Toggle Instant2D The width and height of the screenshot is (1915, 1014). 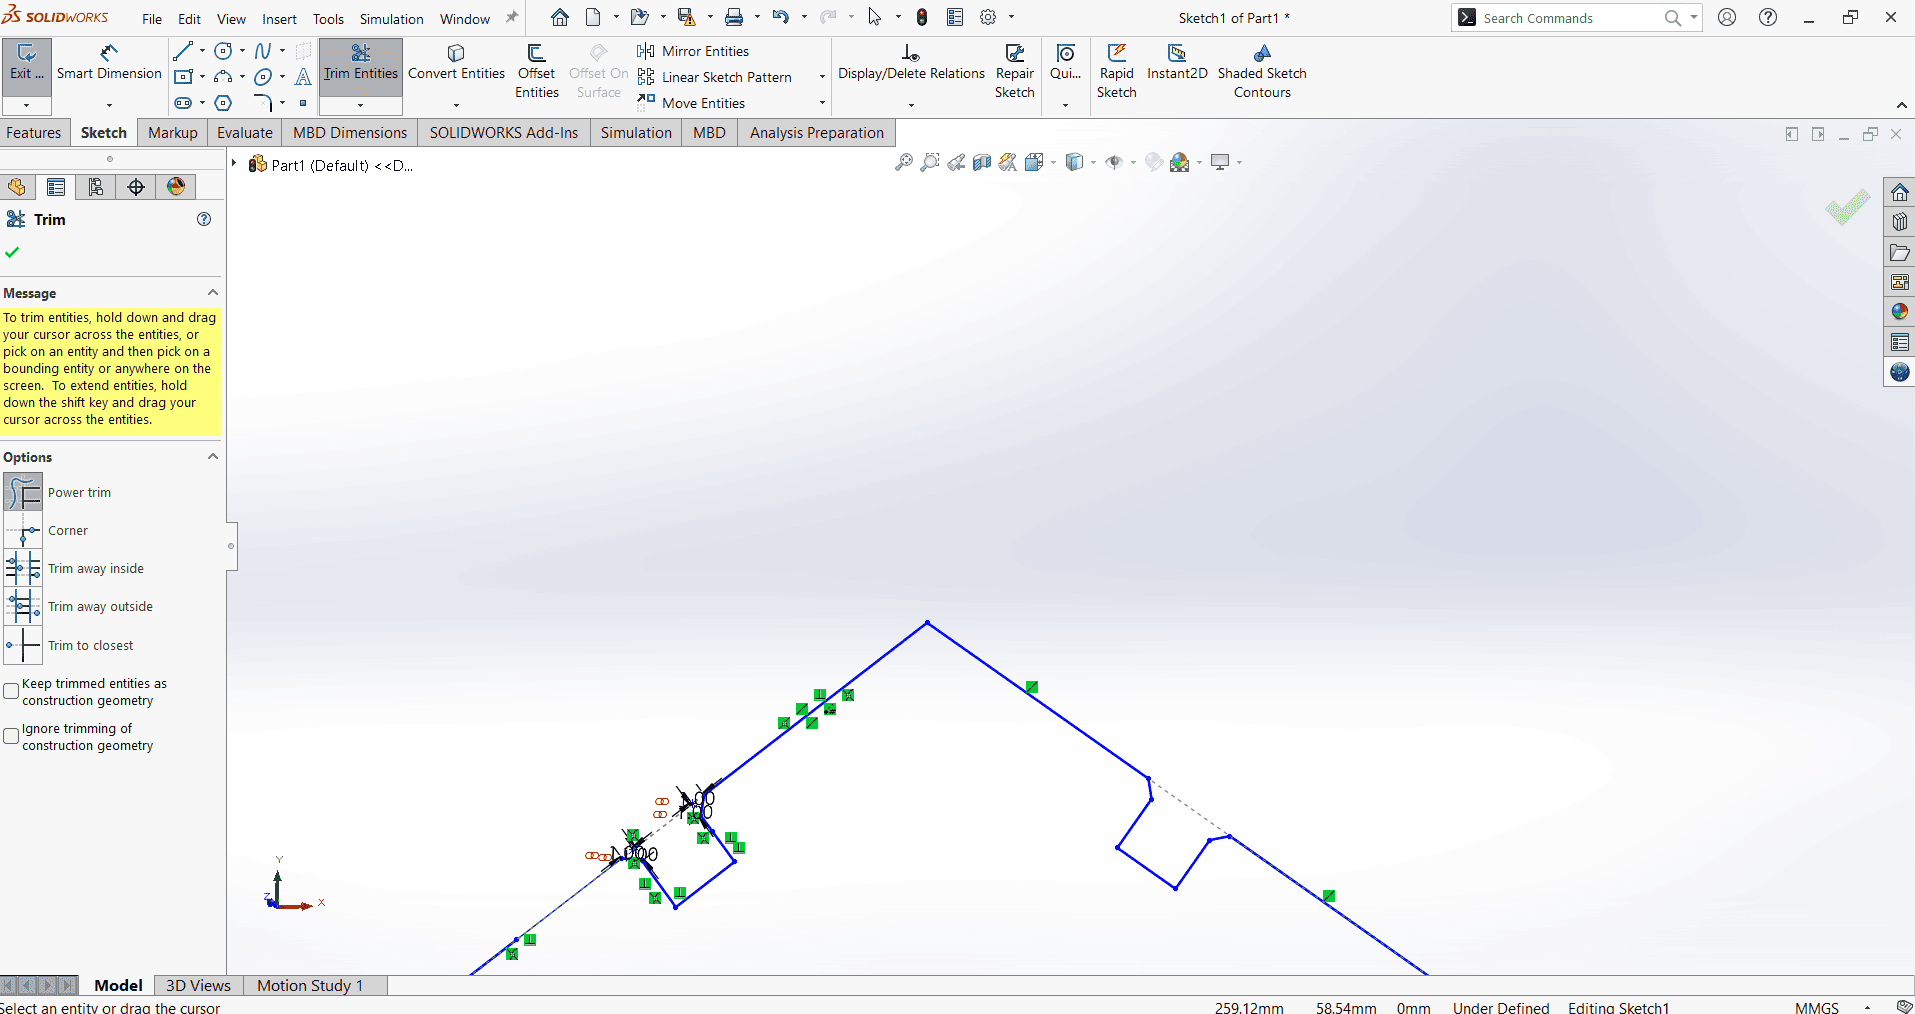tap(1177, 62)
